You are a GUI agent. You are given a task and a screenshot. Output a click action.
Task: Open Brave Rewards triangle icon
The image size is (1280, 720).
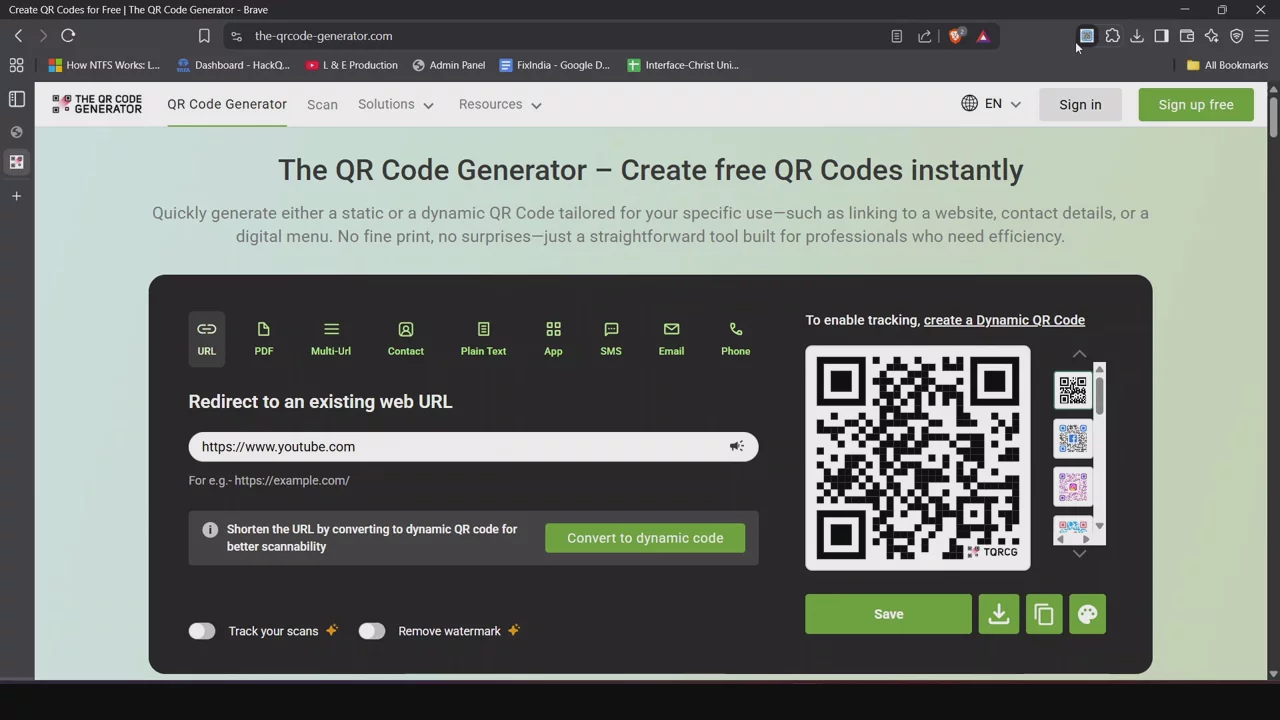[x=983, y=36]
